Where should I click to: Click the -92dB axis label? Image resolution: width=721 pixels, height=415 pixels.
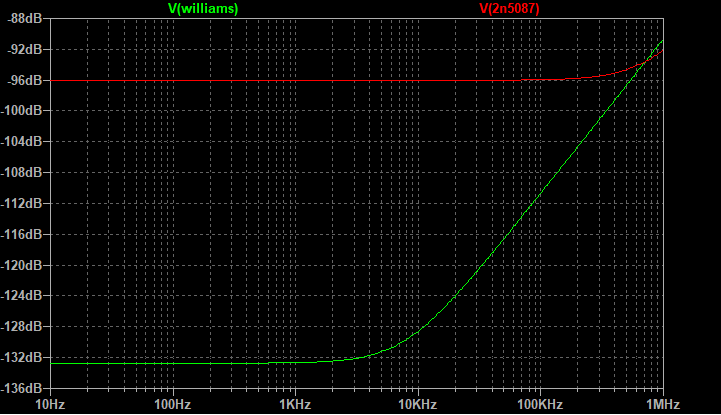pyautogui.click(x=25, y=49)
